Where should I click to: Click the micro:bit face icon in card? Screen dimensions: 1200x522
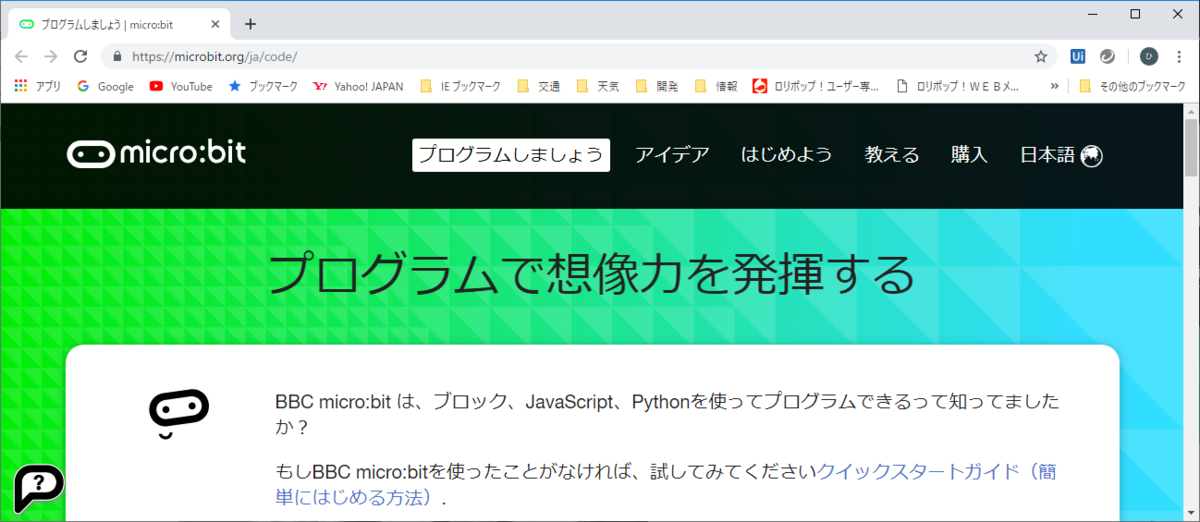point(179,414)
